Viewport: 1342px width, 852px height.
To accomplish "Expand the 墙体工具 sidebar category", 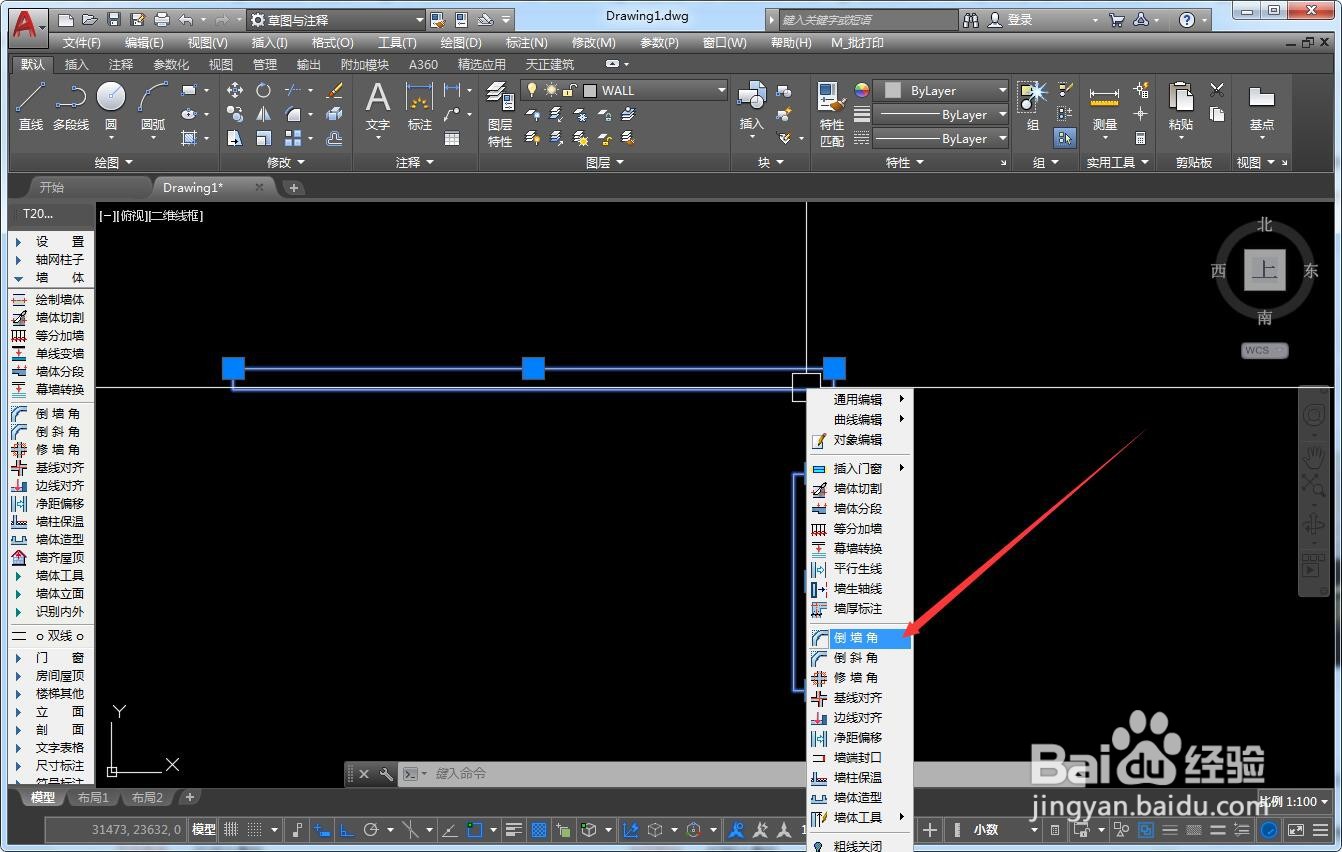I will [48, 576].
